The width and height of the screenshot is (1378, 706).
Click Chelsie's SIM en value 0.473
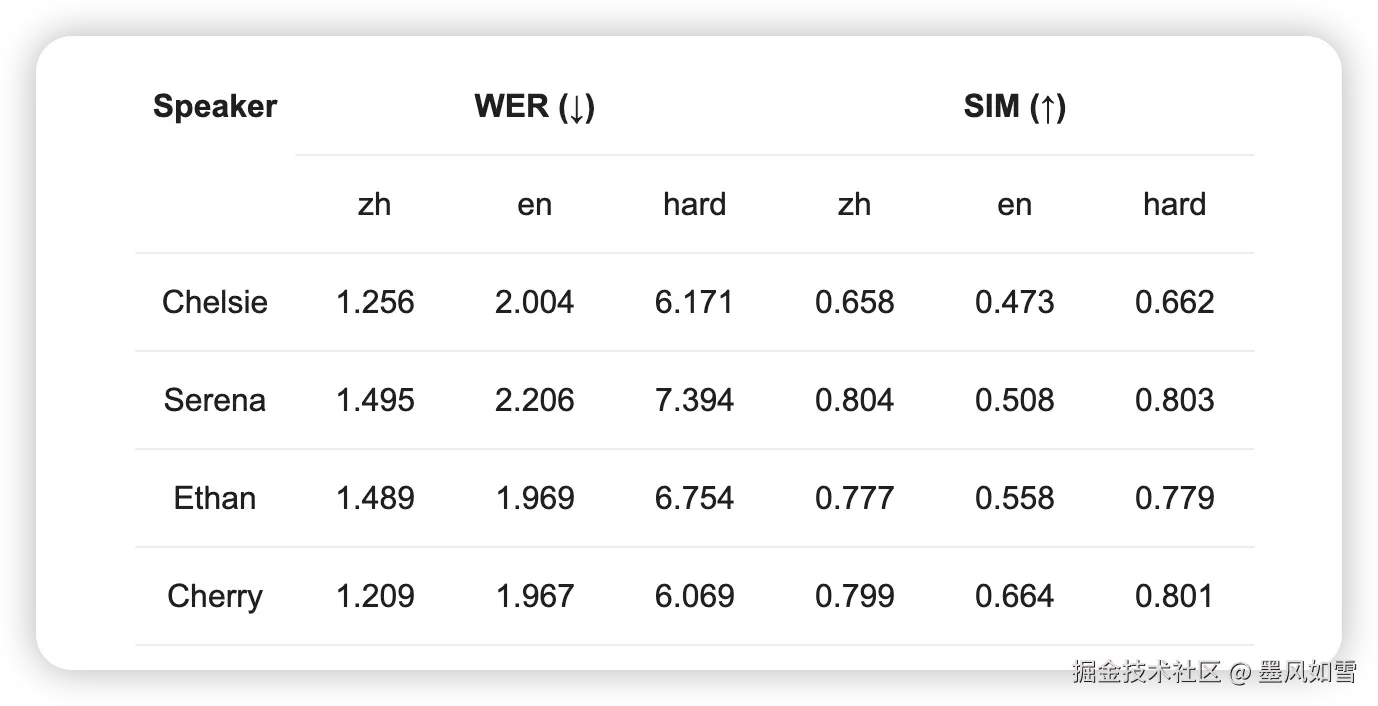tap(1015, 302)
